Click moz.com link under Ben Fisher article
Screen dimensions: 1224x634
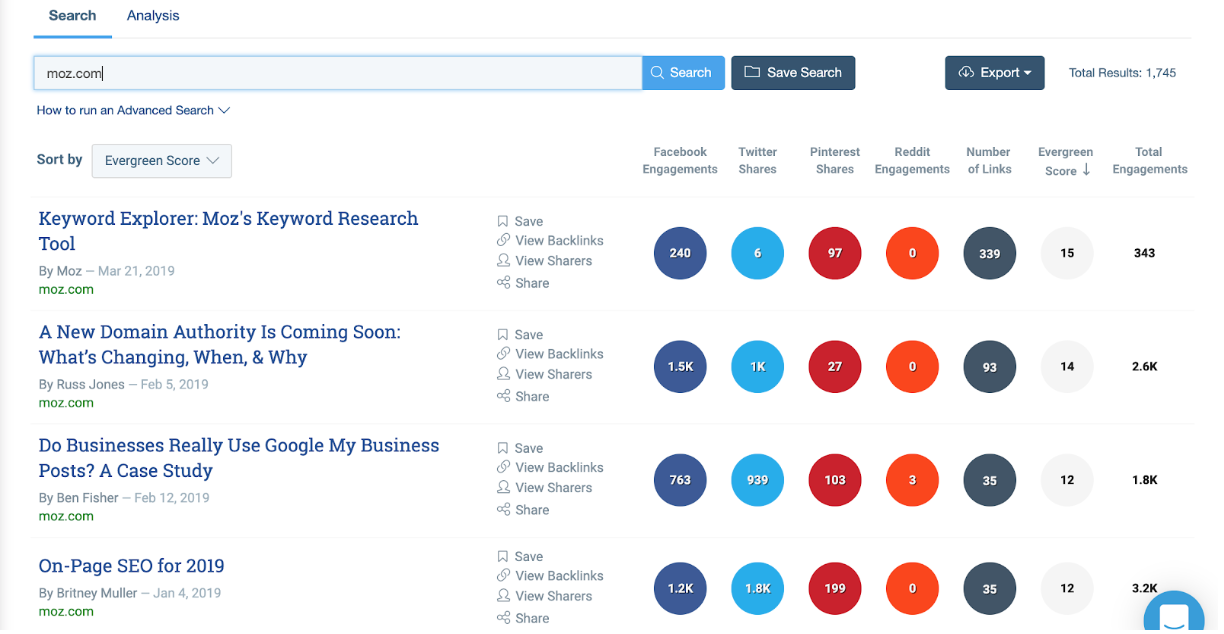(x=66, y=517)
